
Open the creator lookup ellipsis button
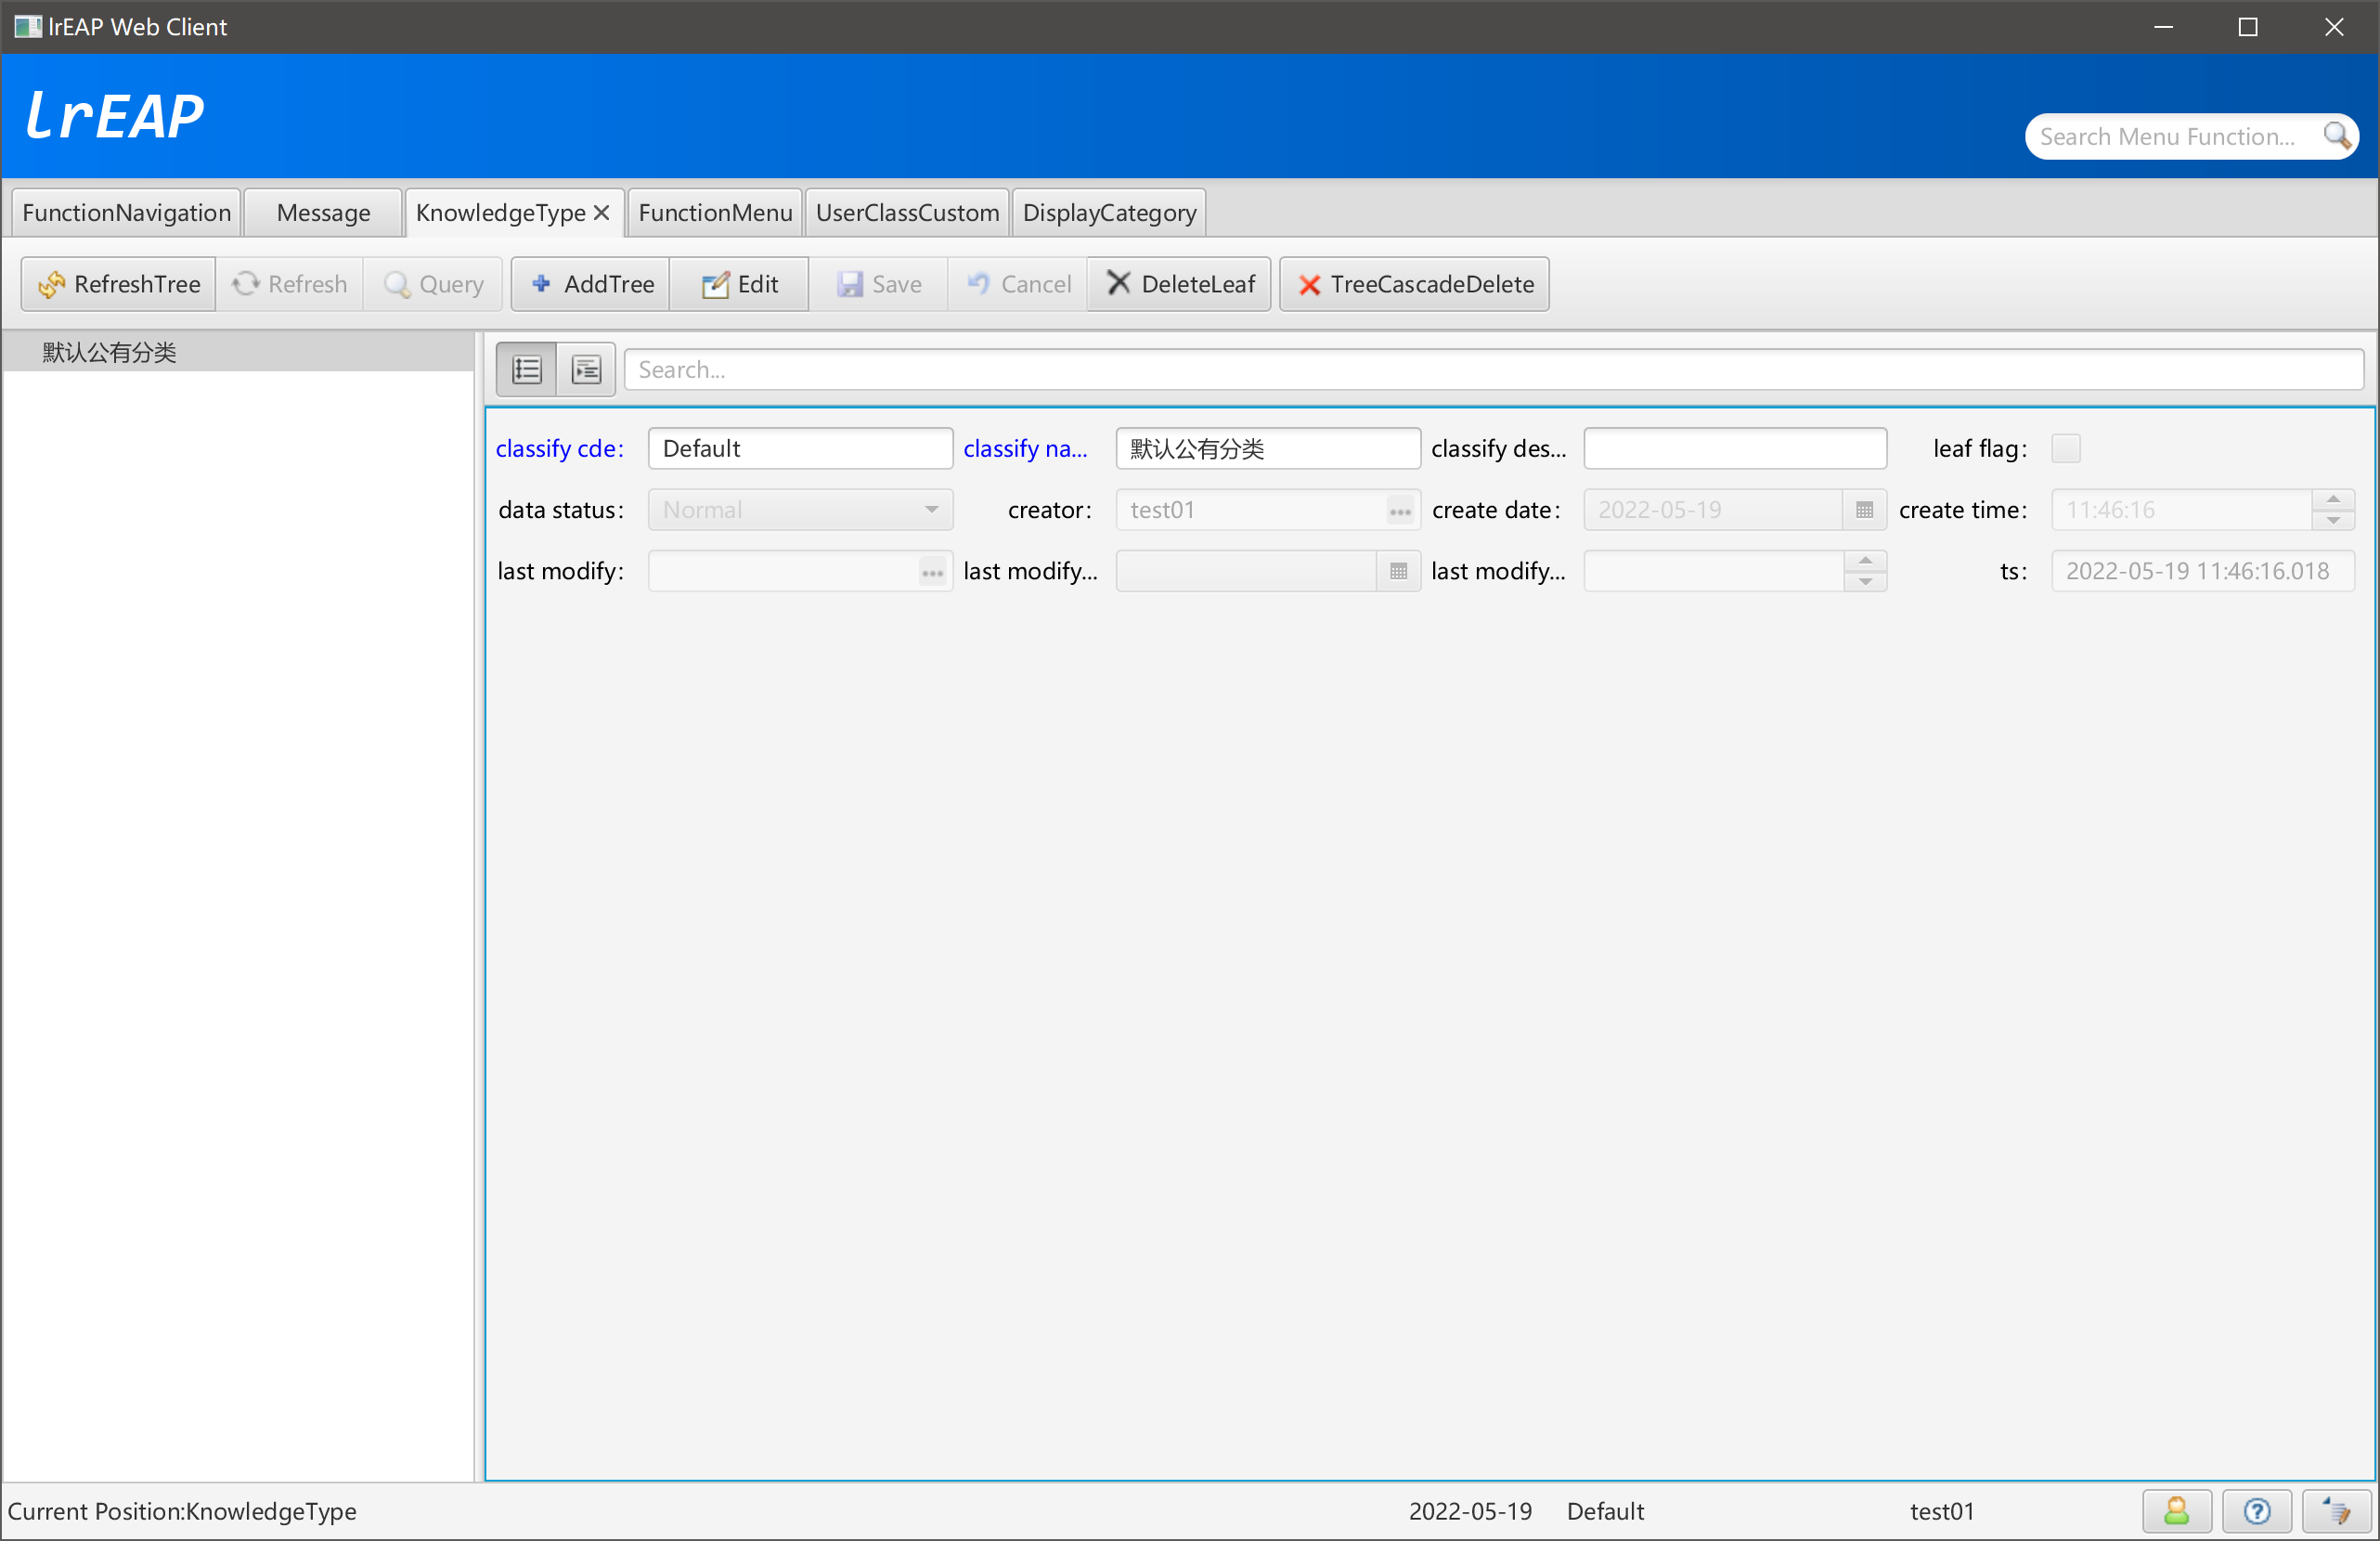click(1400, 510)
